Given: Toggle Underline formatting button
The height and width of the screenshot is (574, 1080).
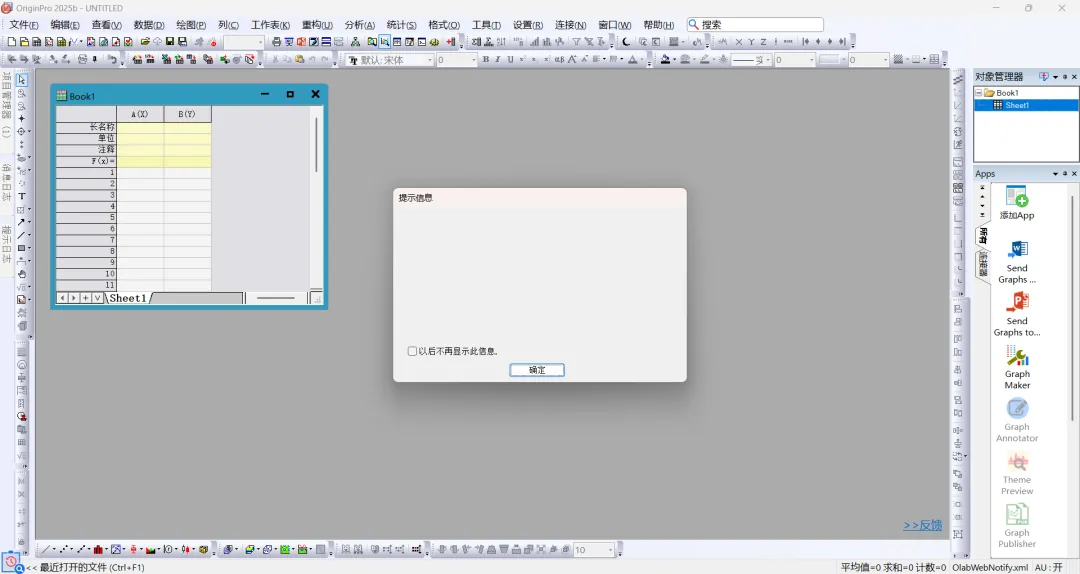Looking at the screenshot, I should click(510, 60).
